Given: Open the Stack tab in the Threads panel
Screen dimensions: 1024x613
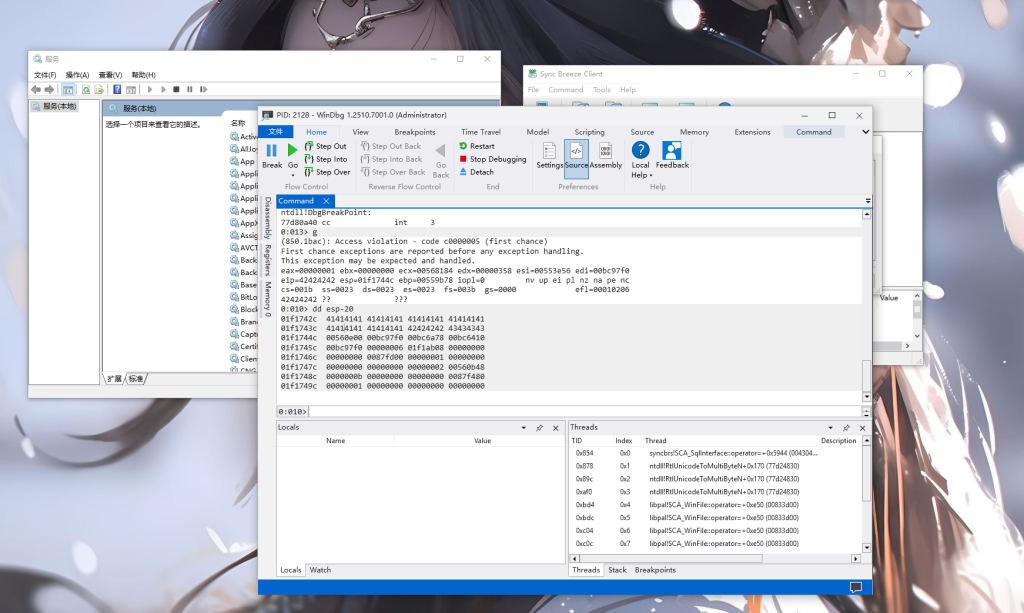Looking at the screenshot, I should (617, 570).
